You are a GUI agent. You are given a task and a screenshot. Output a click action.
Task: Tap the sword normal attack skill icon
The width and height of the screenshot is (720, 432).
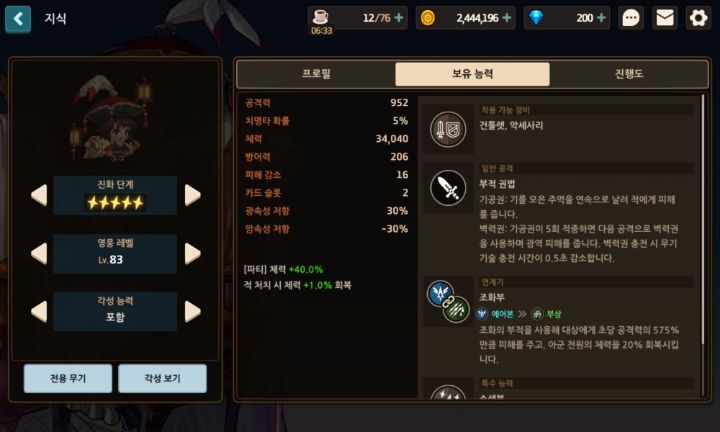tap(448, 188)
